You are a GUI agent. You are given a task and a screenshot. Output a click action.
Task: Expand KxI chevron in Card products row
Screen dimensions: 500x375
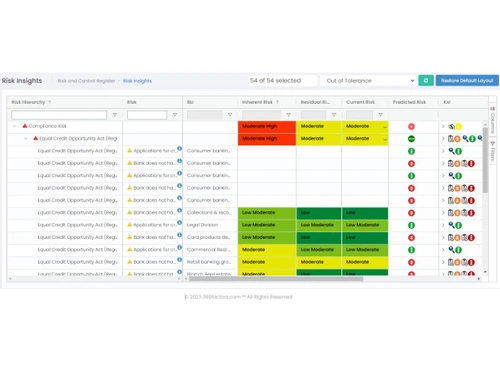(443, 237)
